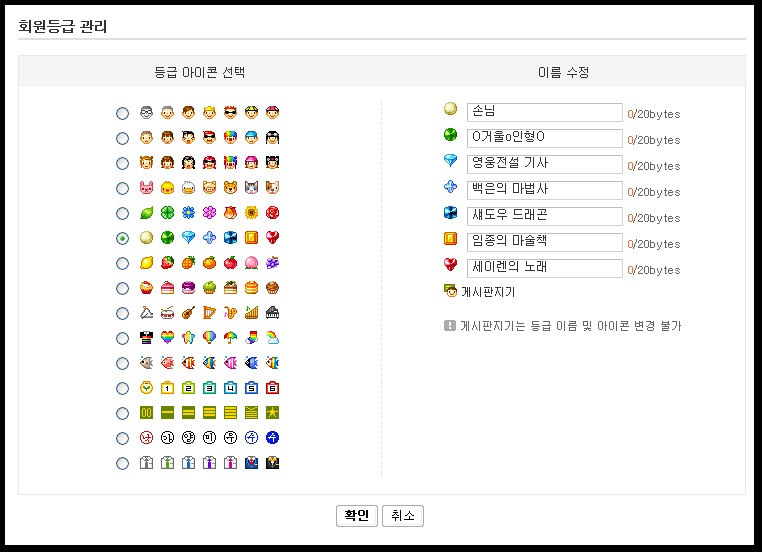The height and width of the screenshot is (552, 762).
Task: Click the 게시판지기 manager icon
Action: click(x=450, y=291)
